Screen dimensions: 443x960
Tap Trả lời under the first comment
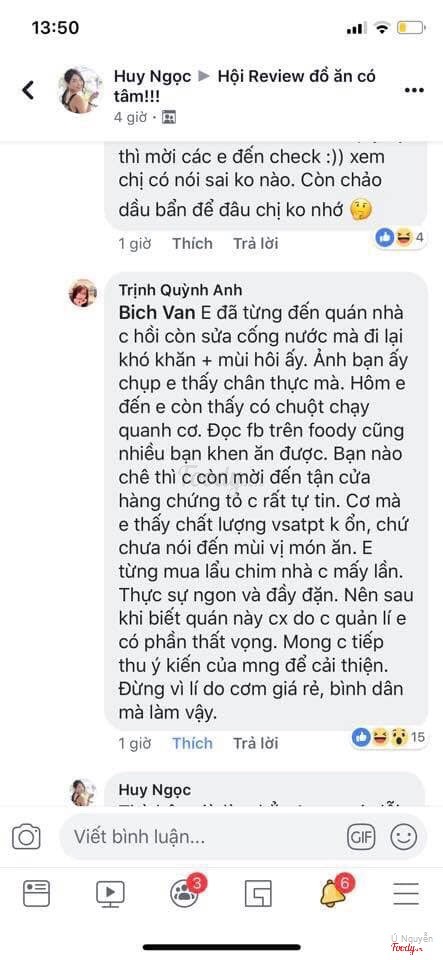tap(255, 243)
